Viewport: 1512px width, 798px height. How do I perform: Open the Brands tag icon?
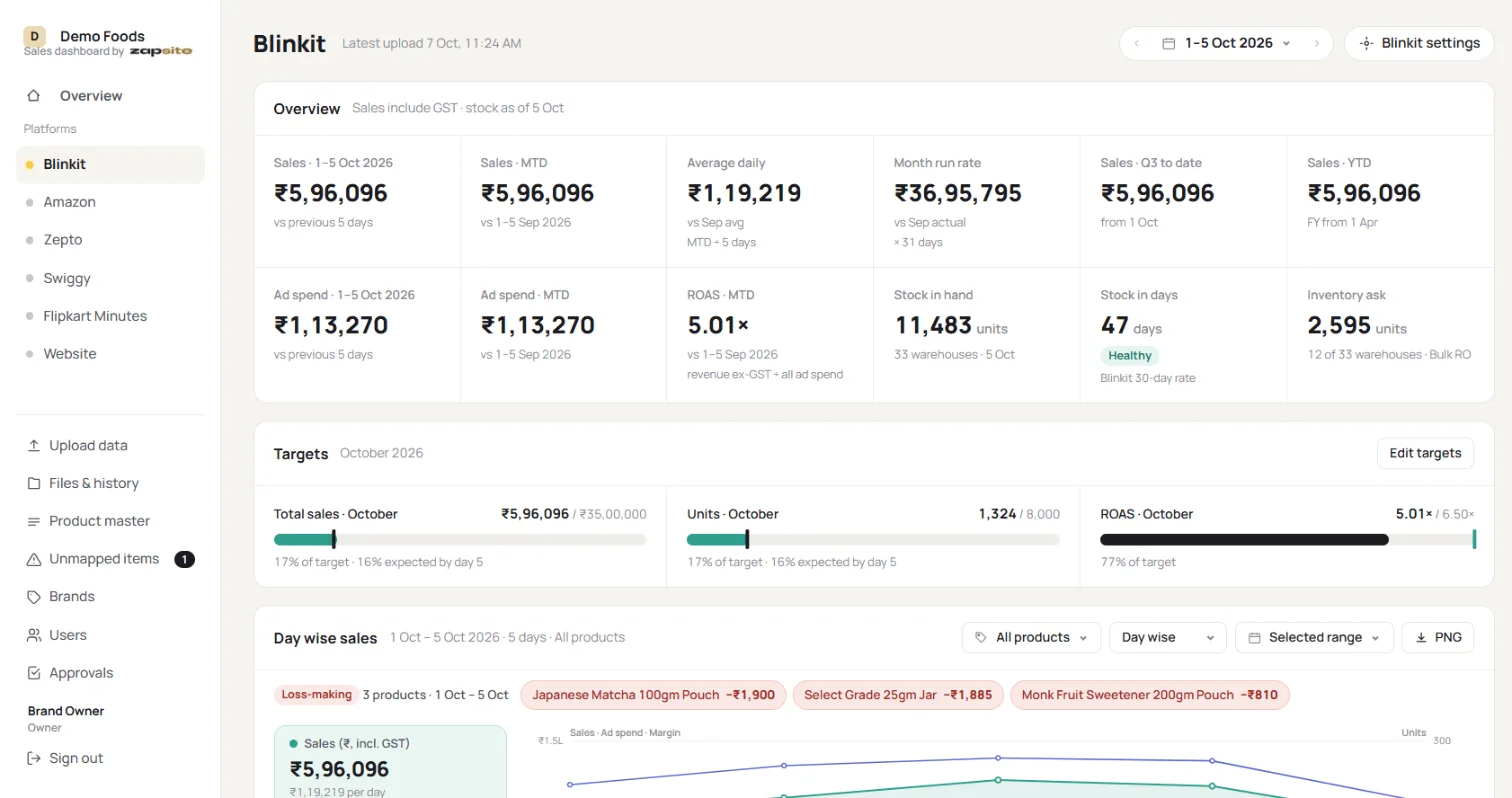tap(34, 597)
